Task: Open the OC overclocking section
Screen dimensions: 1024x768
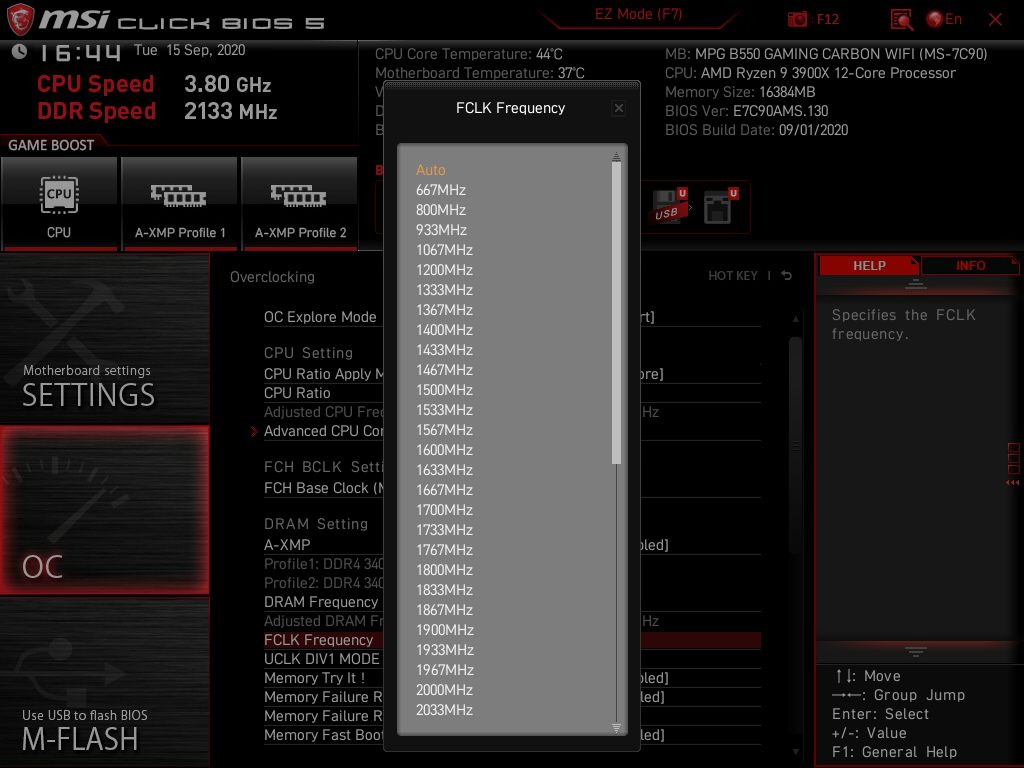Action: (x=104, y=510)
